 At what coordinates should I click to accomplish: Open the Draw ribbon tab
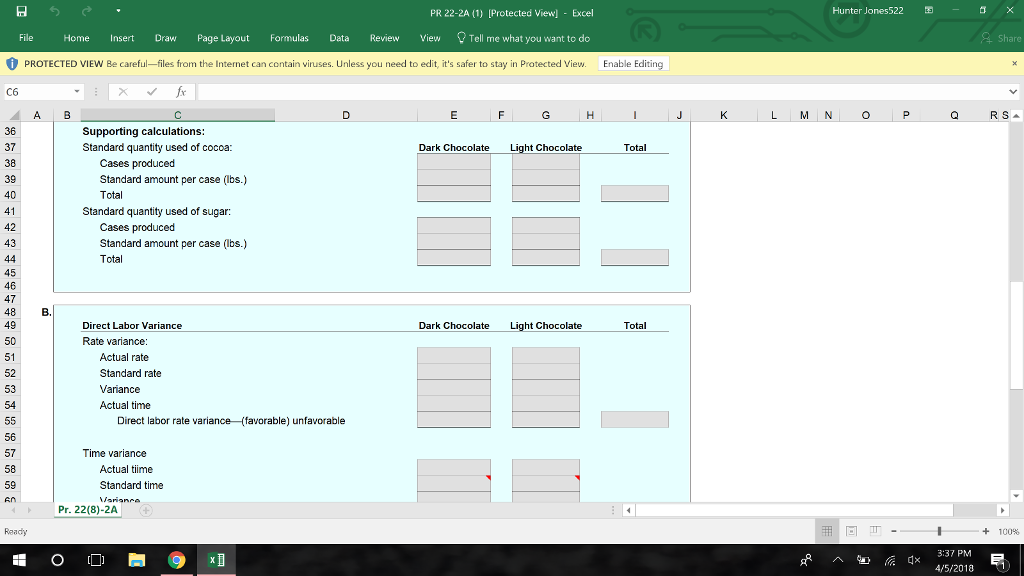165,38
